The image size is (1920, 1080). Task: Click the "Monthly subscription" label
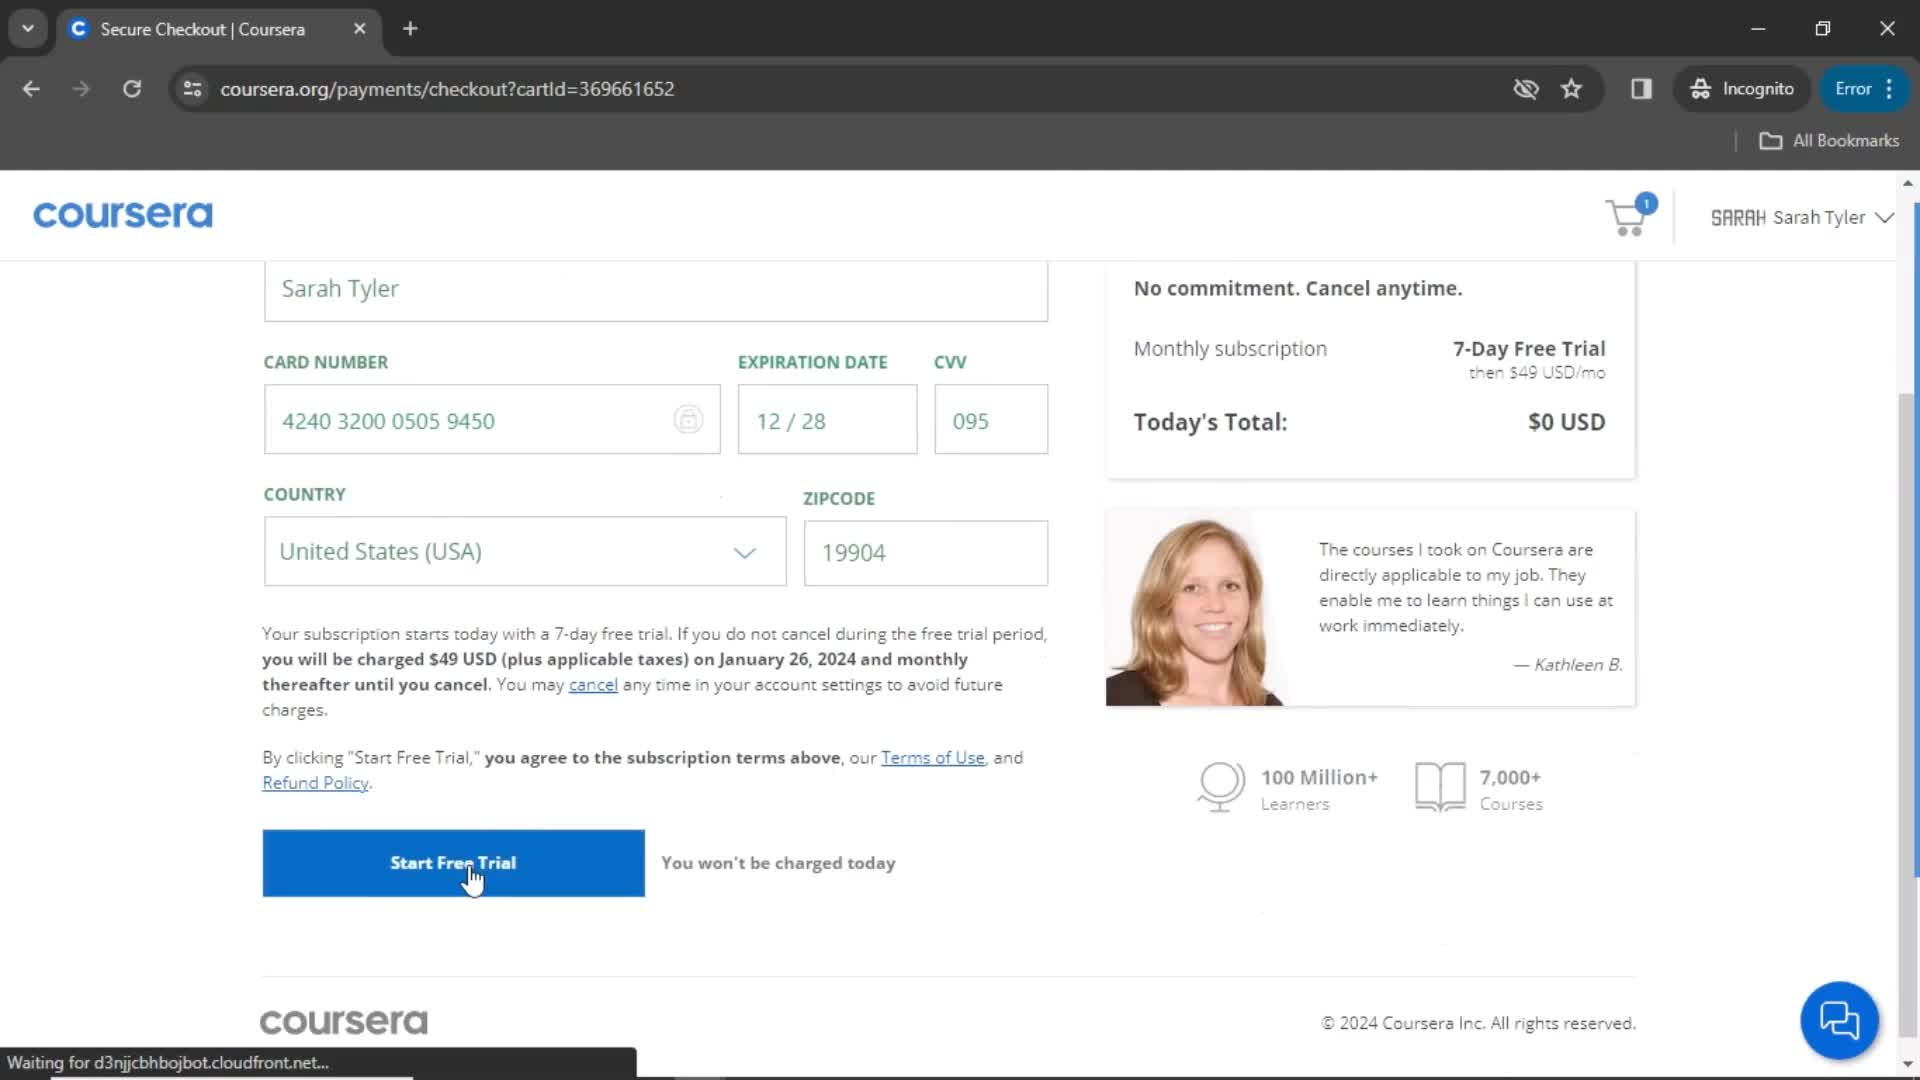1230,348
